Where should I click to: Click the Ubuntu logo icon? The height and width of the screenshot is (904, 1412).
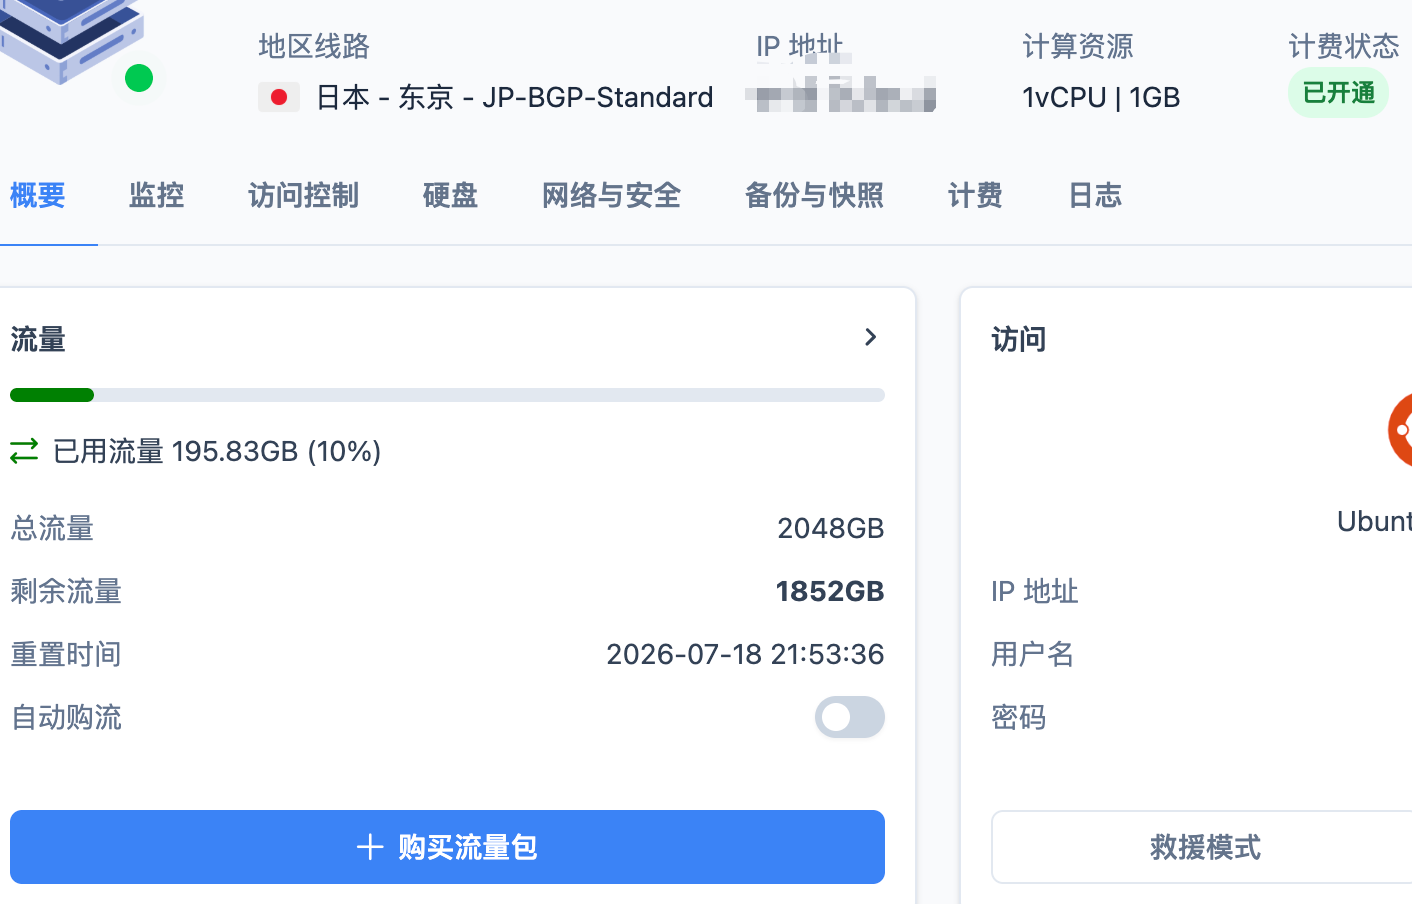point(1400,430)
